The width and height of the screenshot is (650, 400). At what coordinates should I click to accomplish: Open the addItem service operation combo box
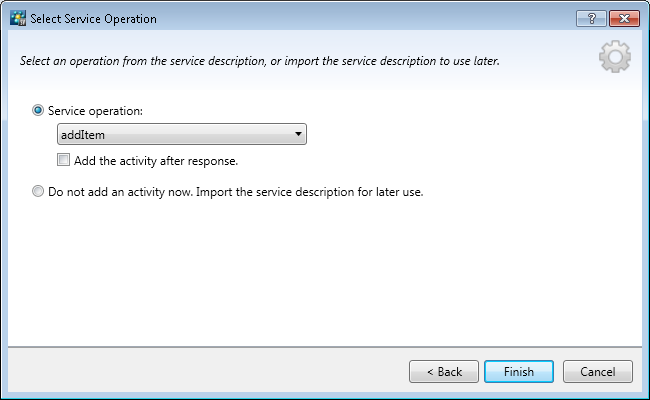[180, 135]
